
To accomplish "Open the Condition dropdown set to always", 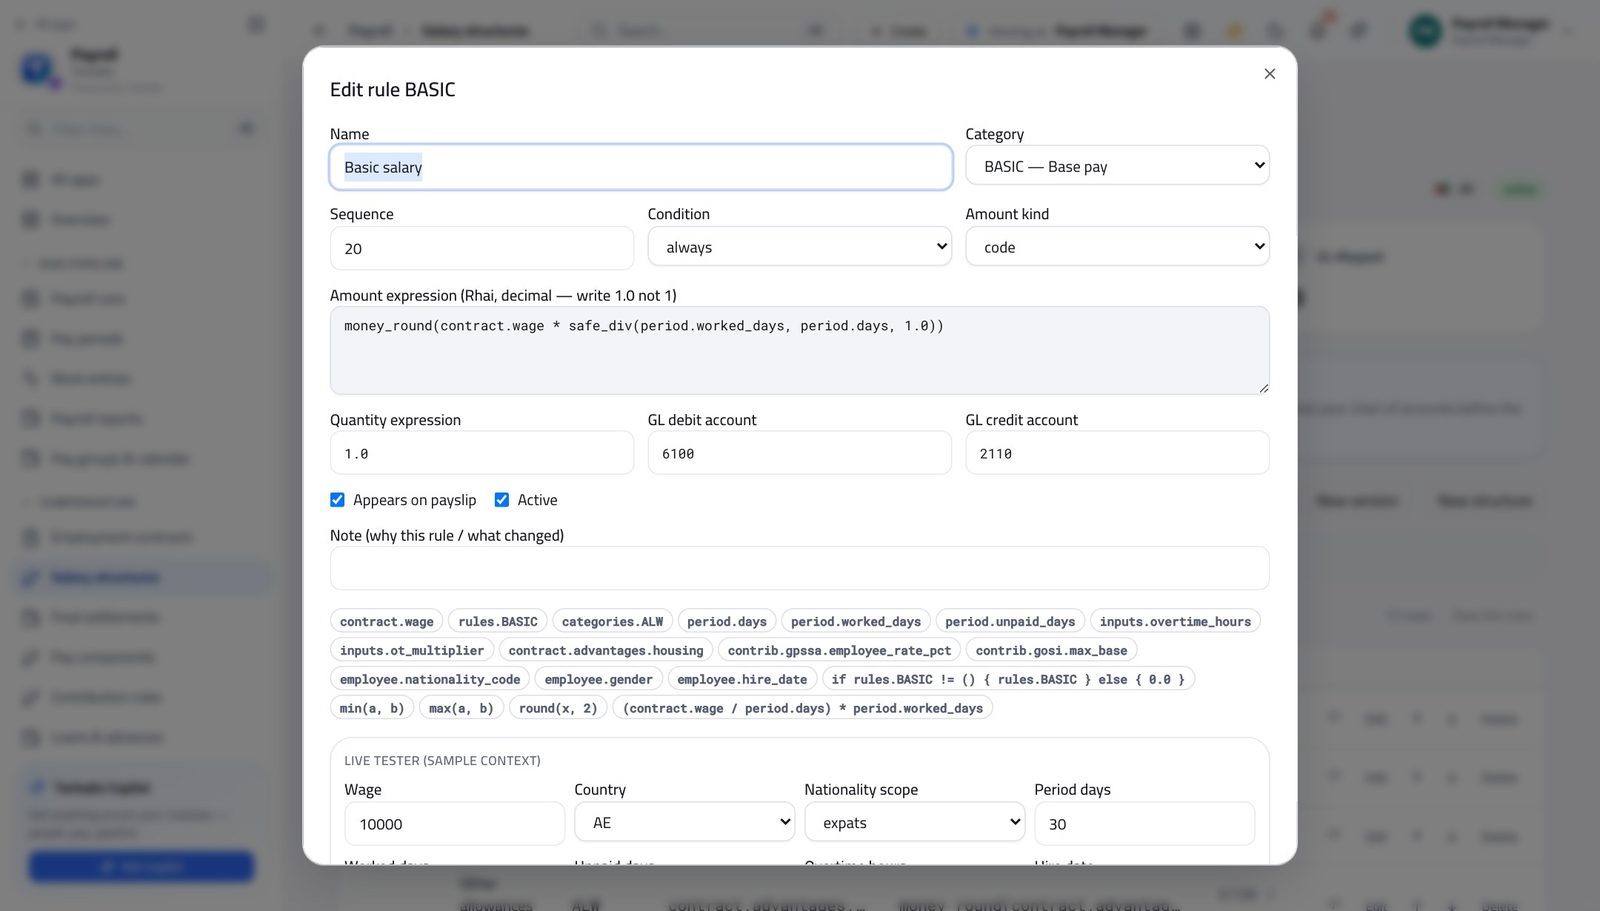I will [x=799, y=247].
